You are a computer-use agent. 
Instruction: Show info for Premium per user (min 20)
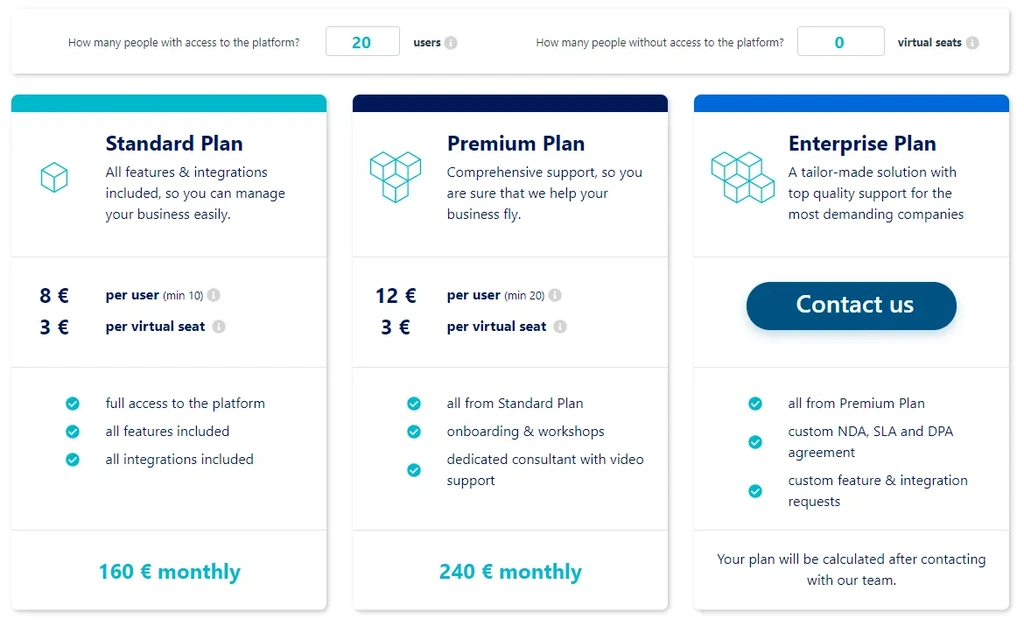[555, 295]
